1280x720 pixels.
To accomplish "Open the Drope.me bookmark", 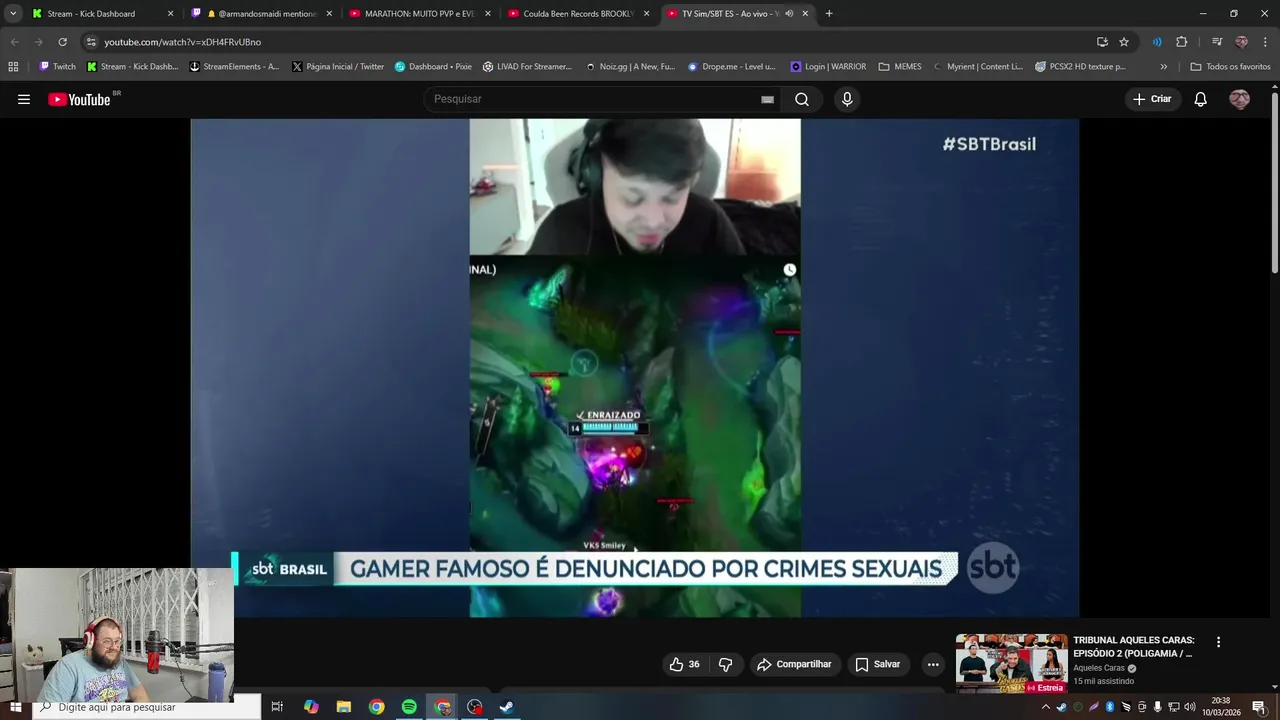I will 732,67.
